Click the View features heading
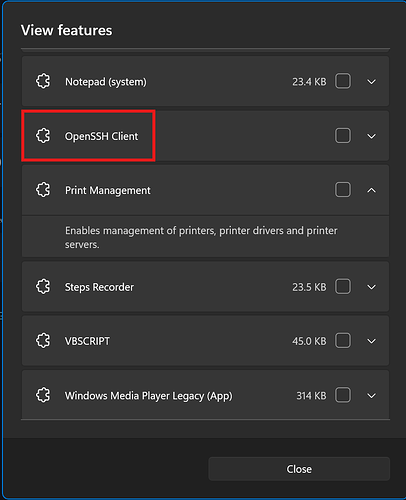 coord(67,30)
